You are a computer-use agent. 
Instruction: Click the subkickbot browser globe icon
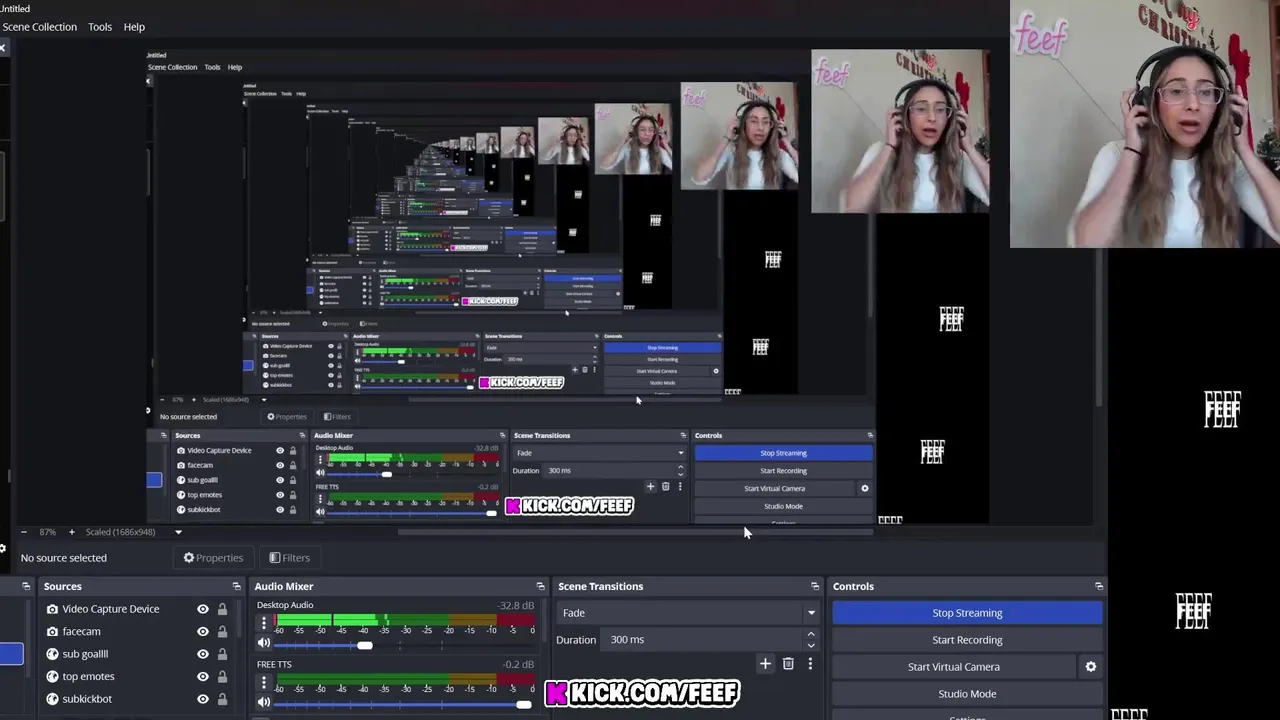[x=52, y=699]
